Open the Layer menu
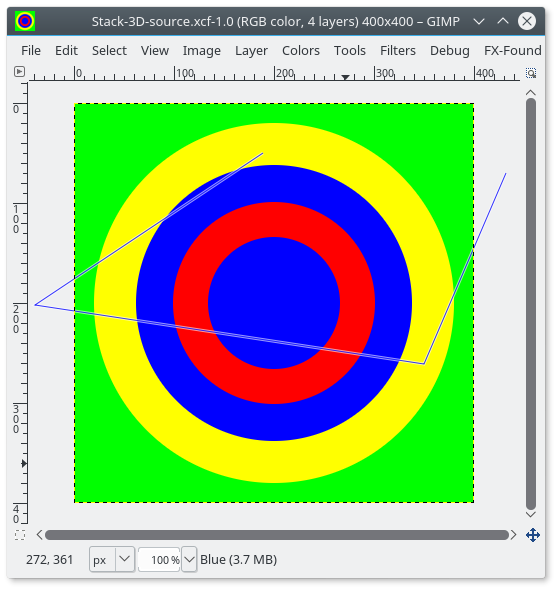The image size is (558, 591). click(251, 51)
